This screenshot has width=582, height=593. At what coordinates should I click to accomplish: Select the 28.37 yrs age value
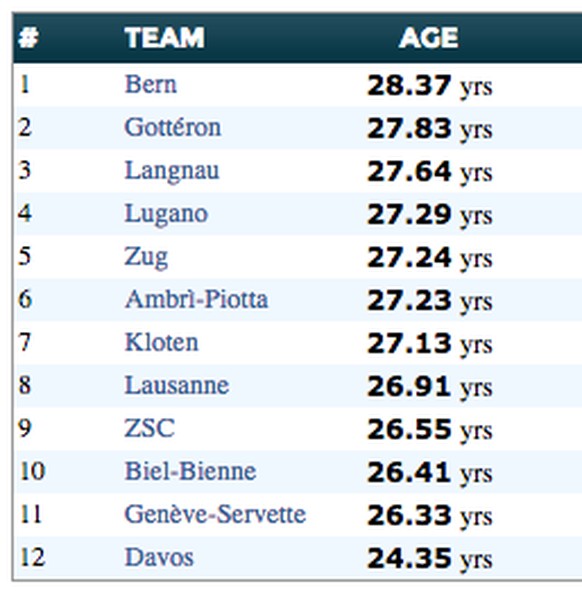tap(430, 86)
